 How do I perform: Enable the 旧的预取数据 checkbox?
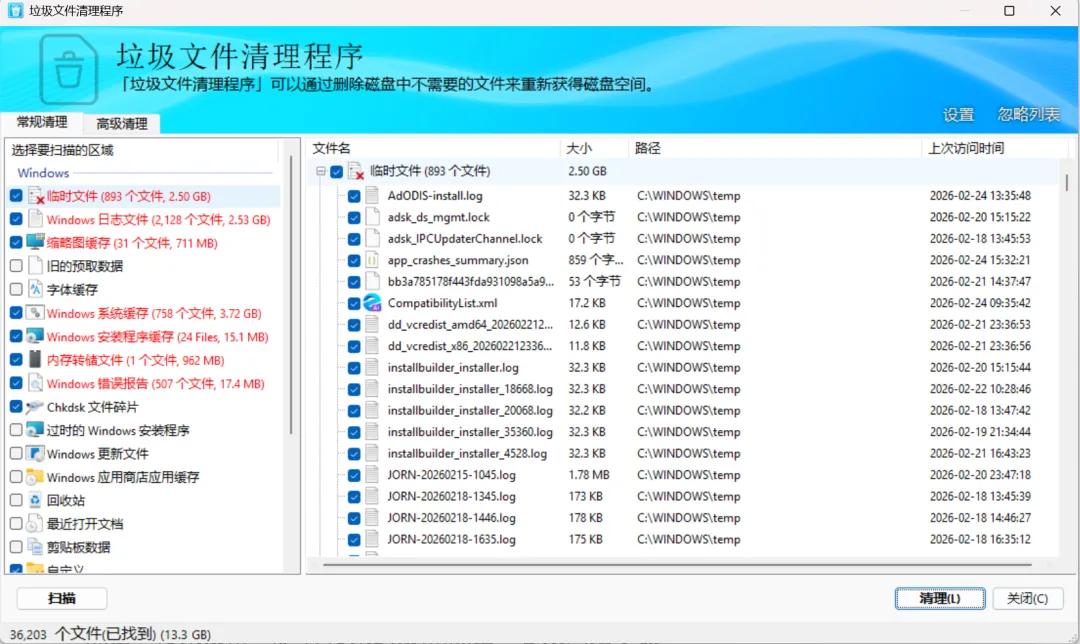[16, 266]
